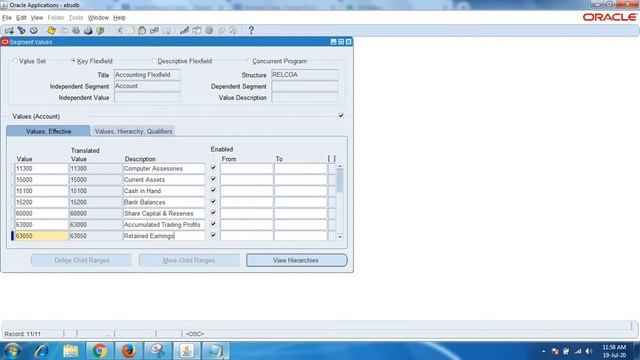Click the Cut toolbar icon
Screen dimensions: 640x360
click(119, 31)
